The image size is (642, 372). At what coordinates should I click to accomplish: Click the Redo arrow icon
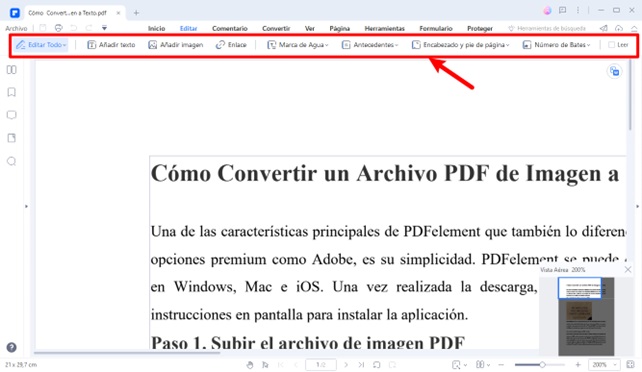[x=89, y=28]
